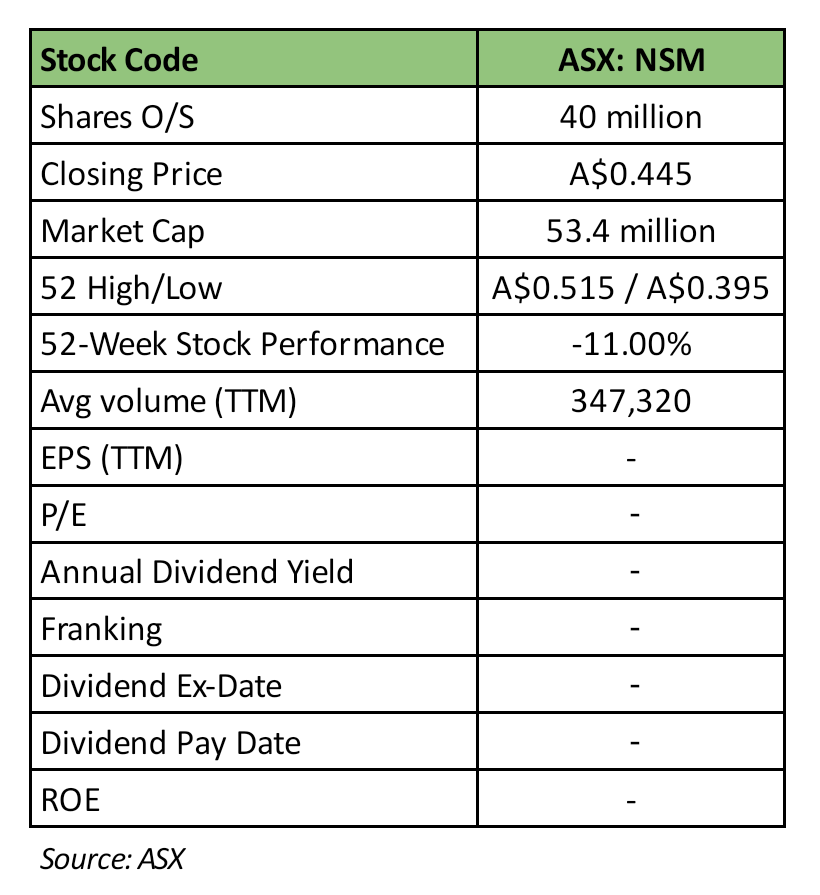Click the "Shares O/S" row label
820x895 pixels.
click(117, 117)
